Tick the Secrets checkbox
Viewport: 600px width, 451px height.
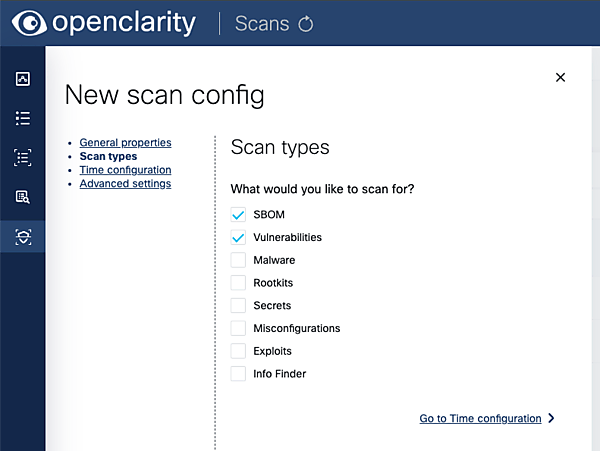point(238,306)
